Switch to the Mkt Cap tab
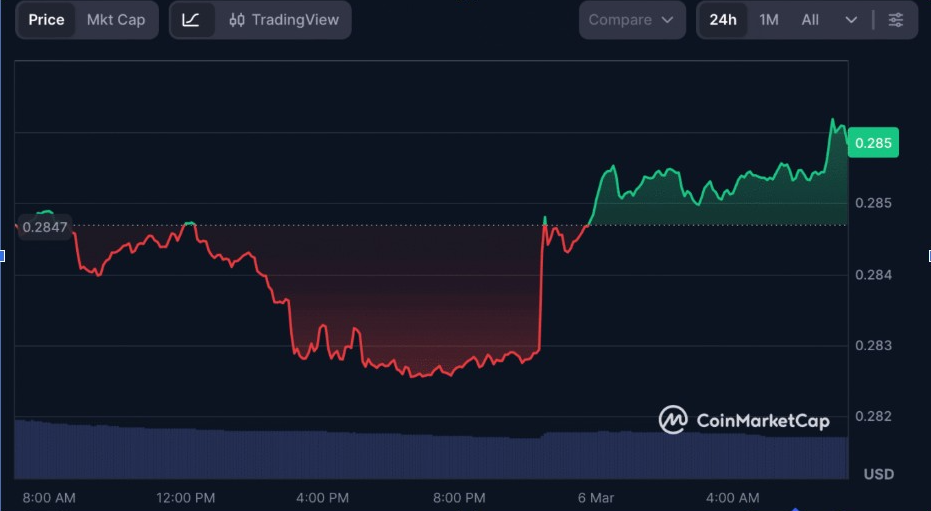Image resolution: width=931 pixels, height=511 pixels. 116,20
